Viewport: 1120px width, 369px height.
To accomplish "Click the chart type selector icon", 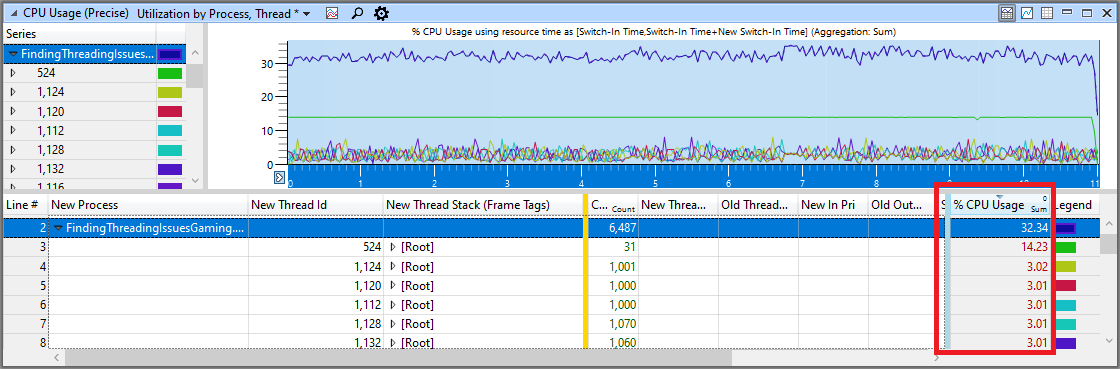I will [332, 13].
